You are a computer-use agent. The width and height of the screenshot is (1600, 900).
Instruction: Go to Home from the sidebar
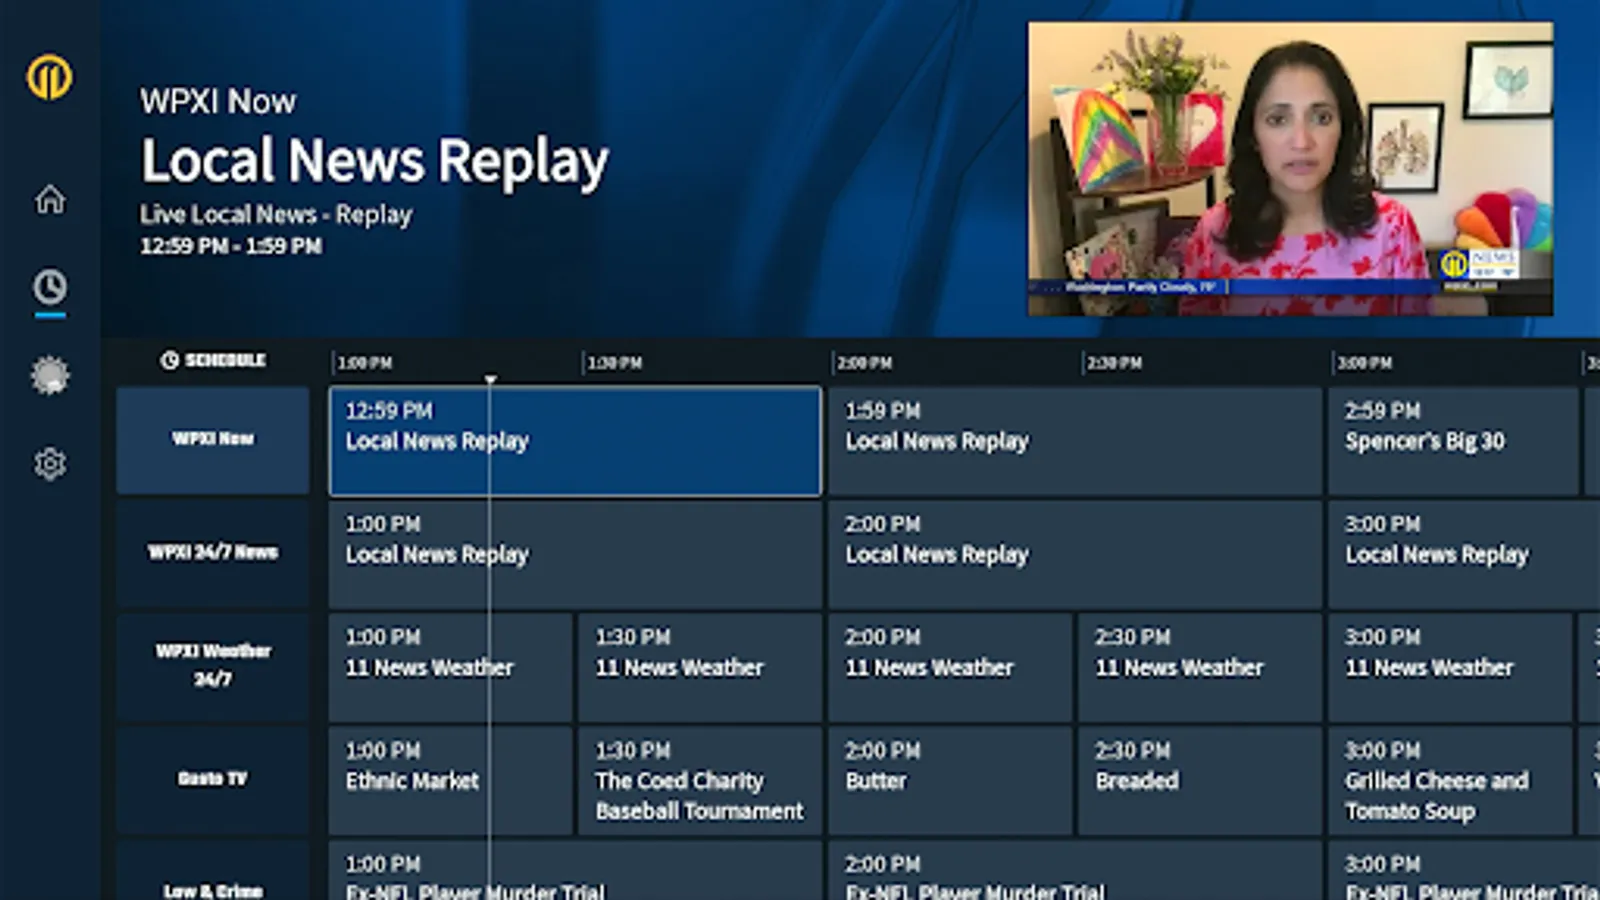(x=50, y=199)
